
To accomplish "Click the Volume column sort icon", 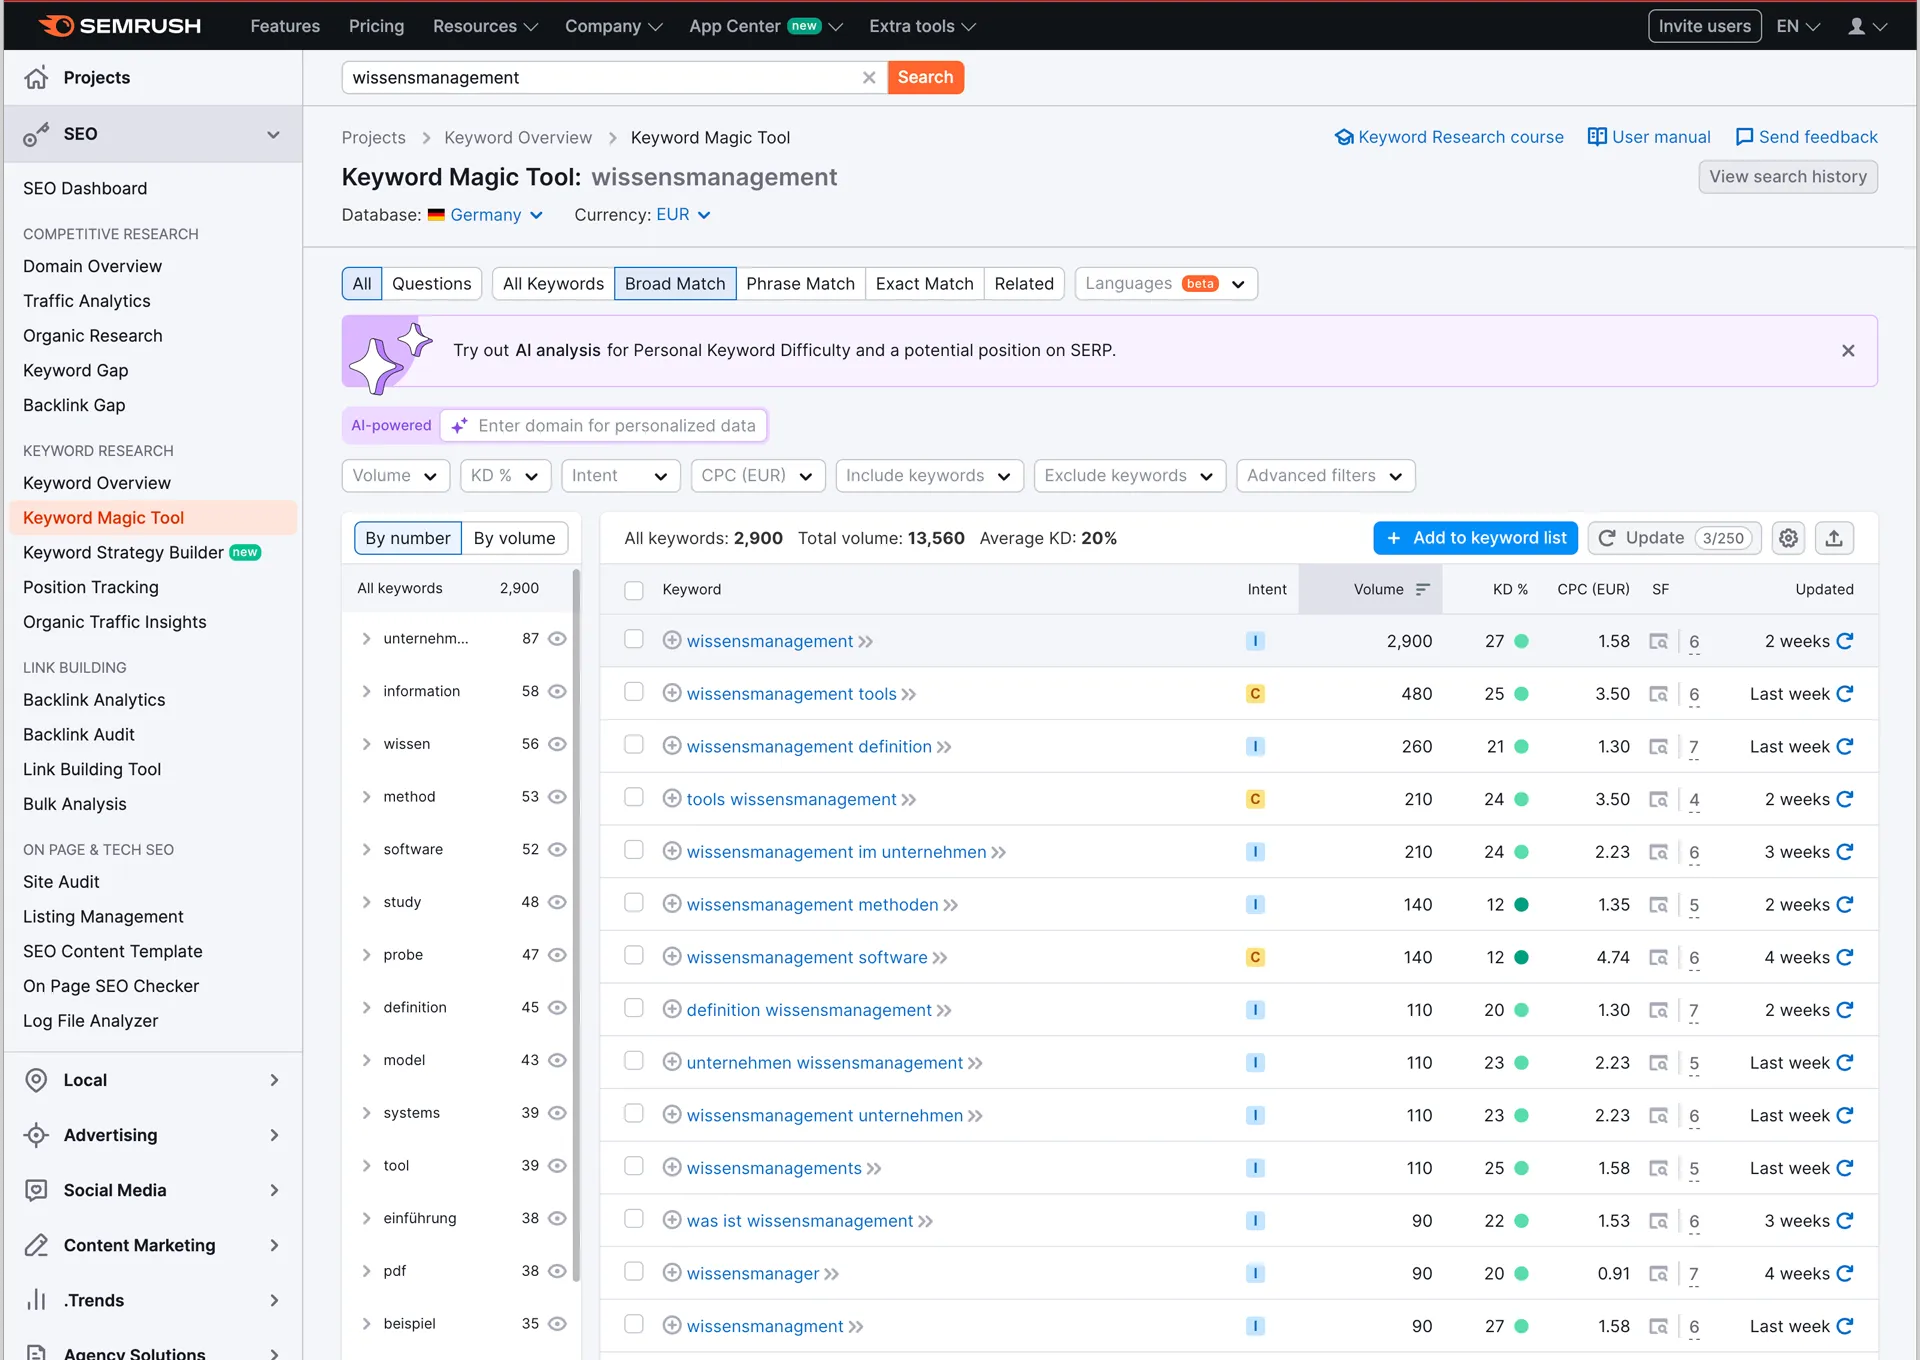I will point(1422,590).
